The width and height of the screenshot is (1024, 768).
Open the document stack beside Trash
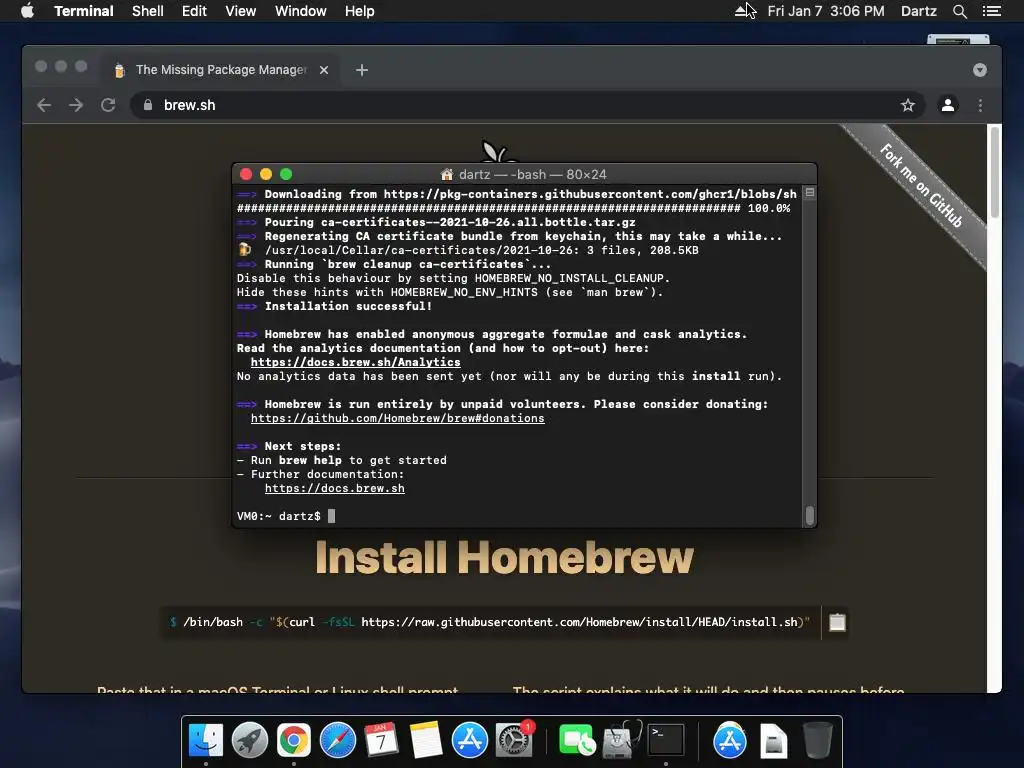(774, 741)
